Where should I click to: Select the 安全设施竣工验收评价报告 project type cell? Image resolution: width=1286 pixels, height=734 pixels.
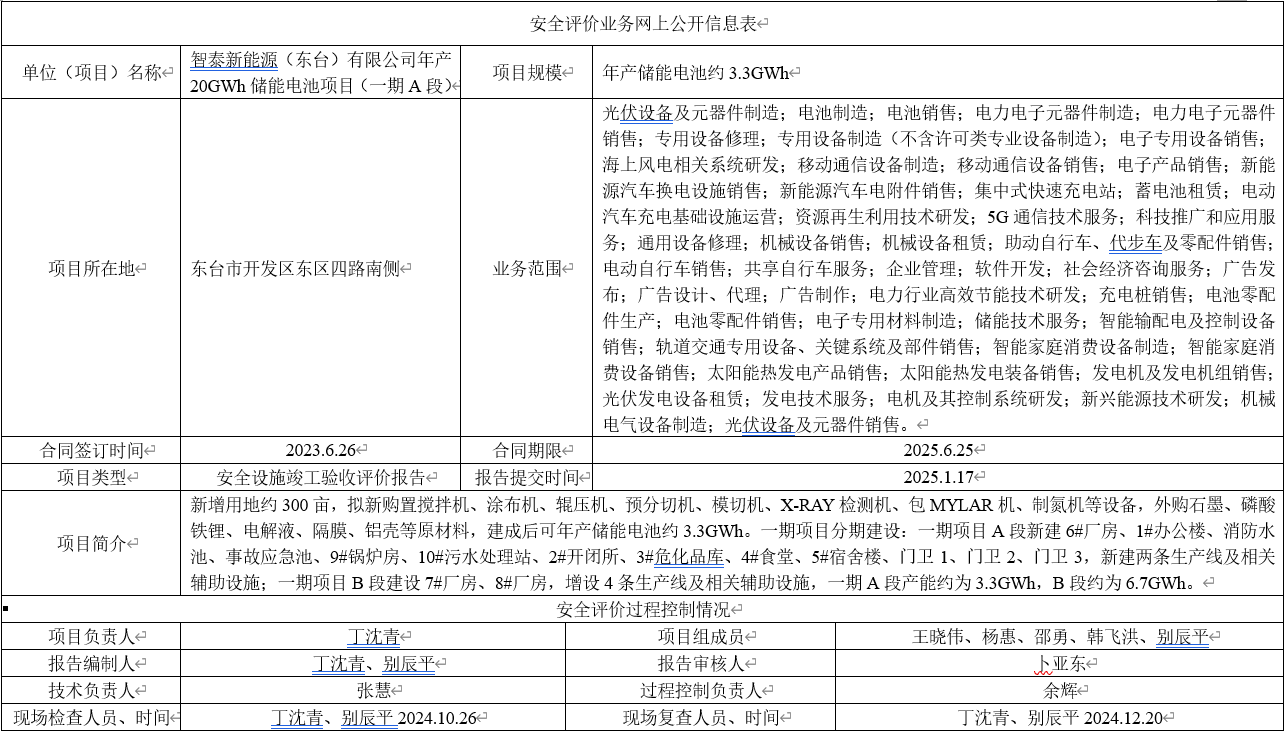(321, 477)
